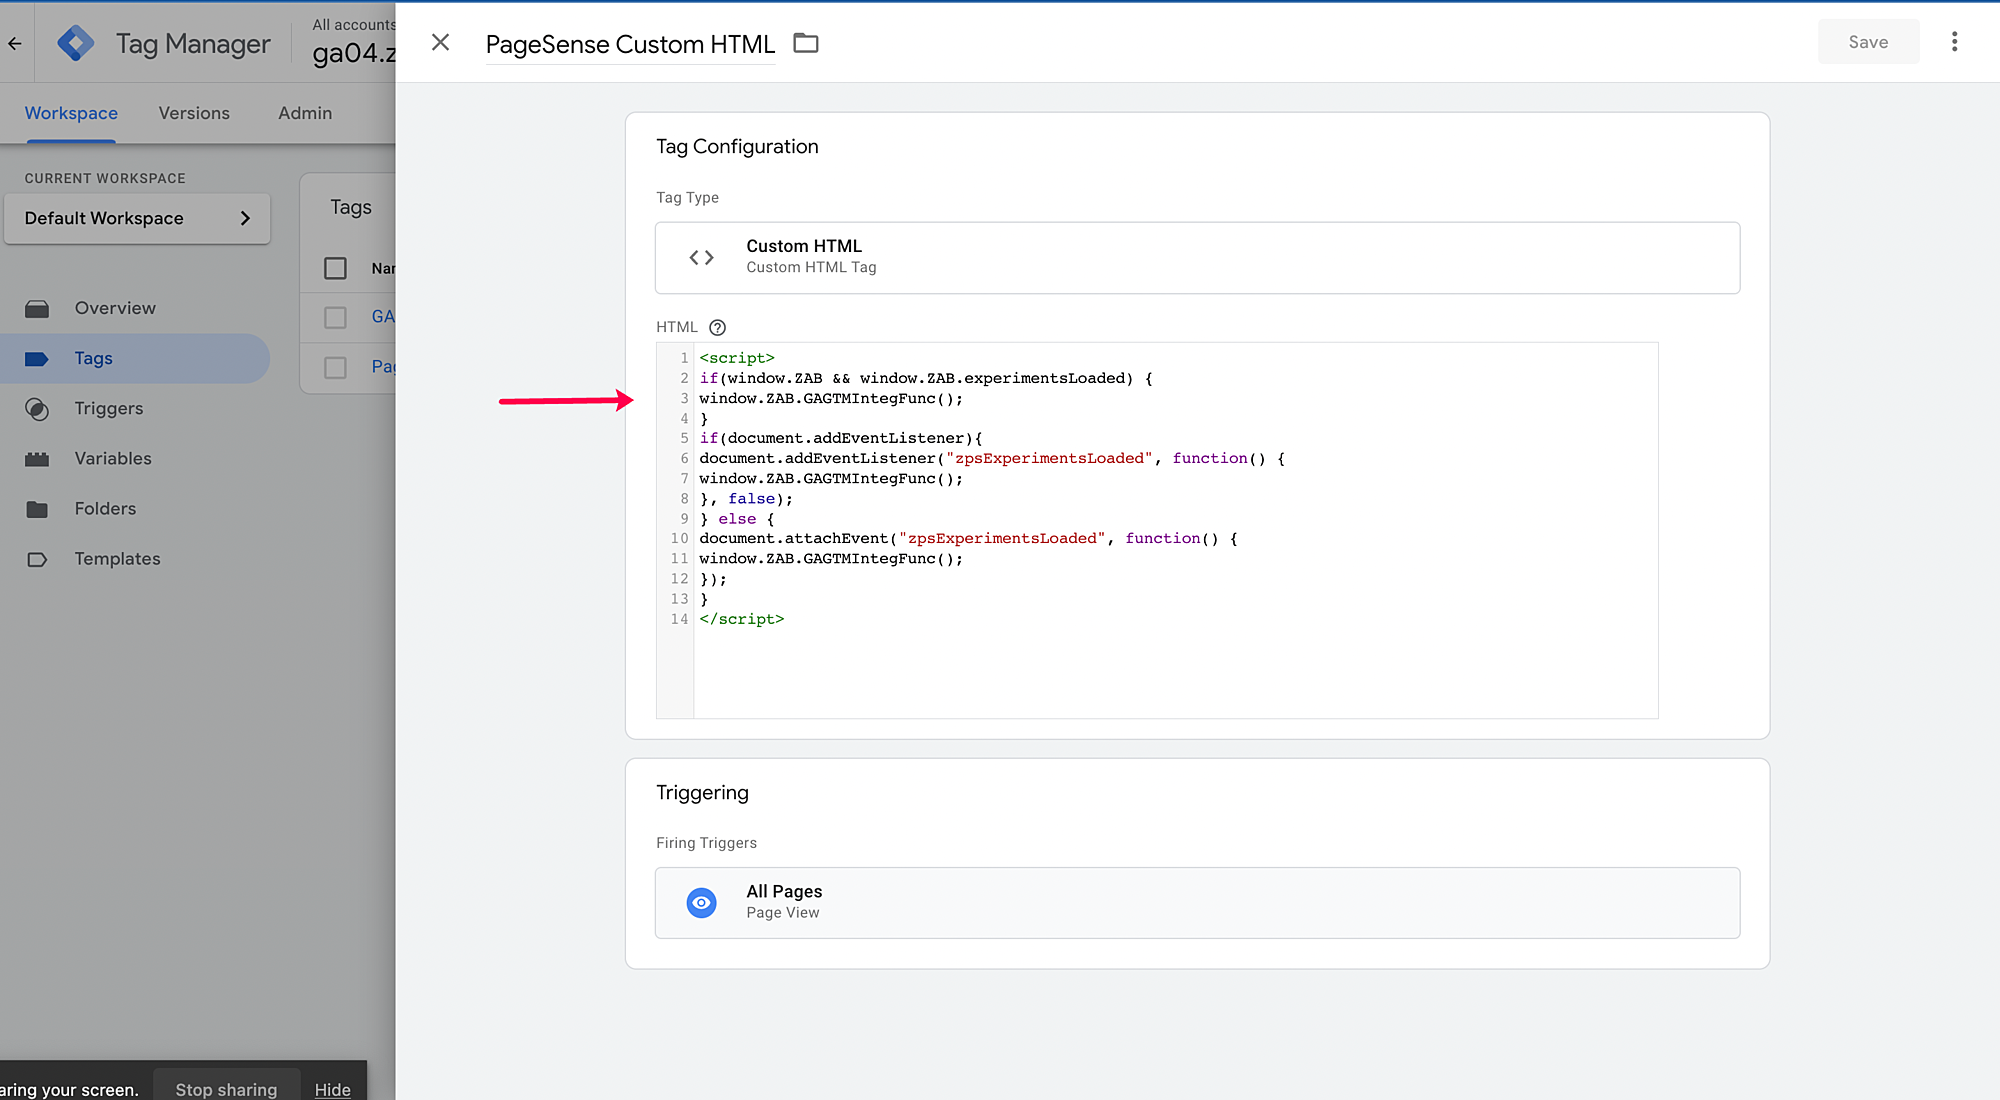This screenshot has width=2000, height=1100.
Task: Open the Custom HTML tag type selector
Action: [x=1197, y=257]
